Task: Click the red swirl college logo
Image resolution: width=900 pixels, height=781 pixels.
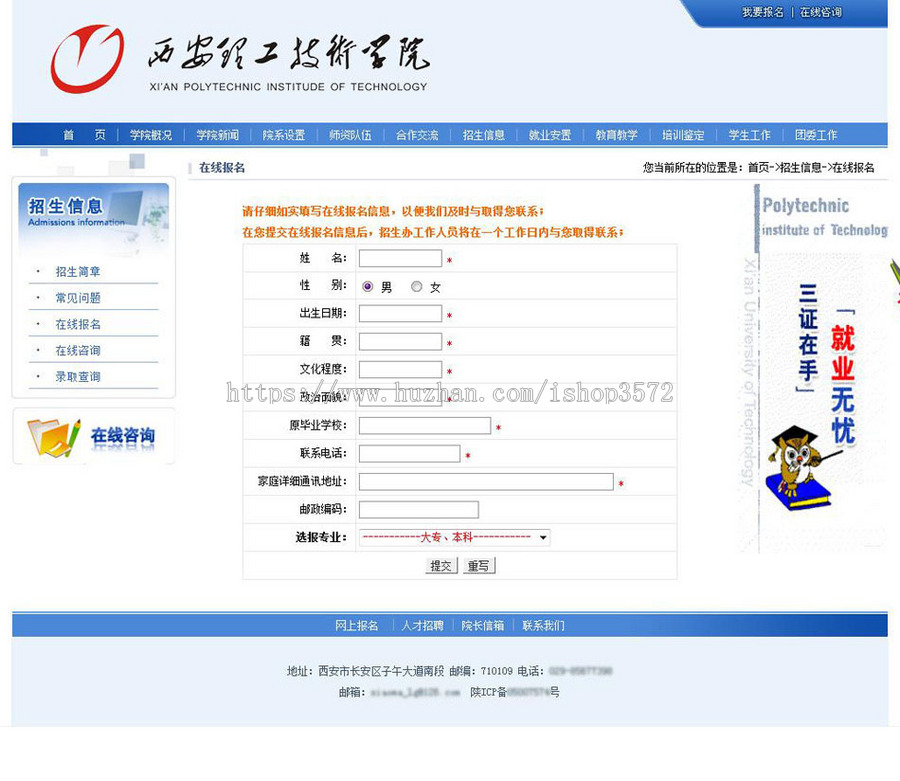Action: coord(87,59)
